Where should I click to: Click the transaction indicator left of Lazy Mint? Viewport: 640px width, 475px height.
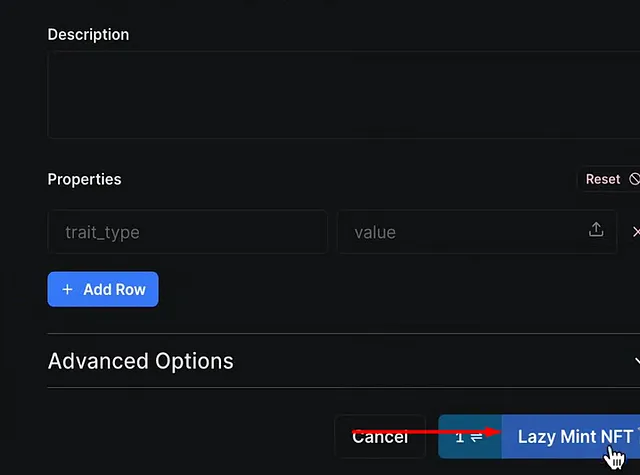tap(470, 437)
